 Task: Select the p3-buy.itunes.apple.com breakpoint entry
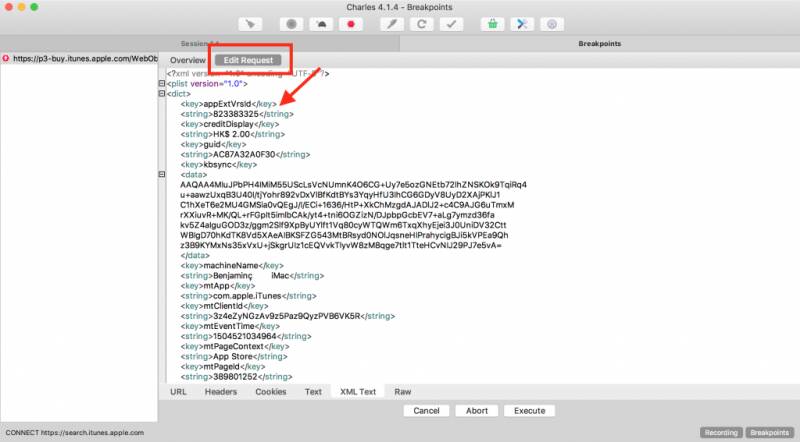click(x=79, y=59)
